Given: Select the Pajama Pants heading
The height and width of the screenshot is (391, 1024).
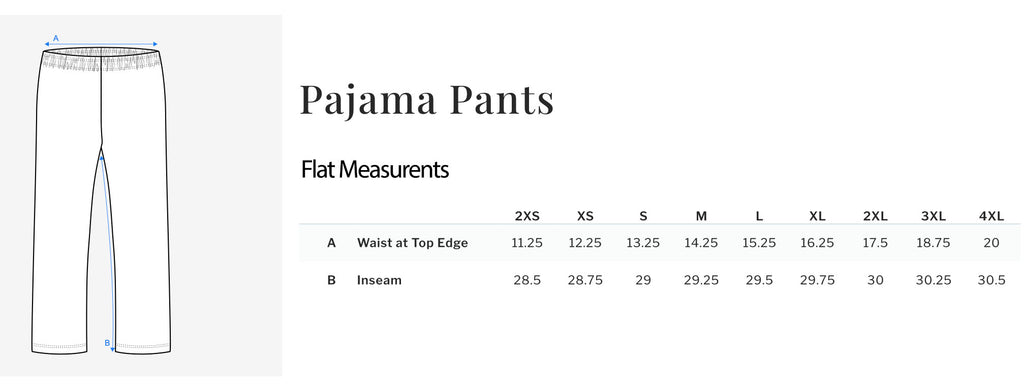Looking at the screenshot, I should [427, 100].
